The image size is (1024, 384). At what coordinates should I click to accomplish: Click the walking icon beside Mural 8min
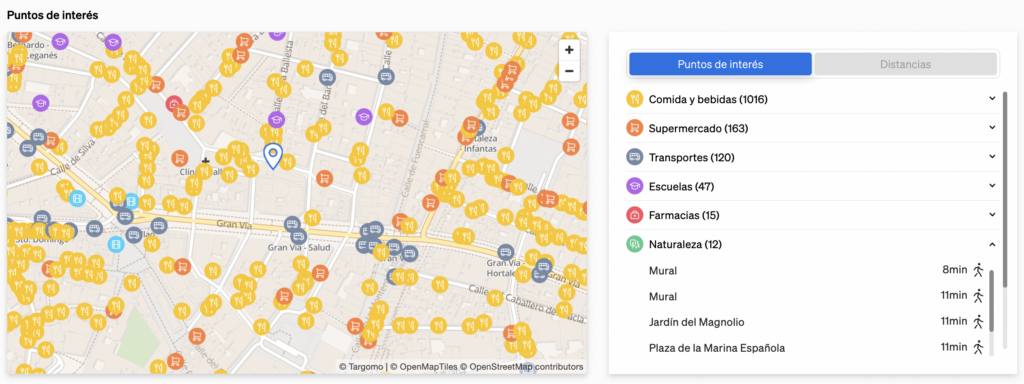pyautogui.click(x=978, y=270)
